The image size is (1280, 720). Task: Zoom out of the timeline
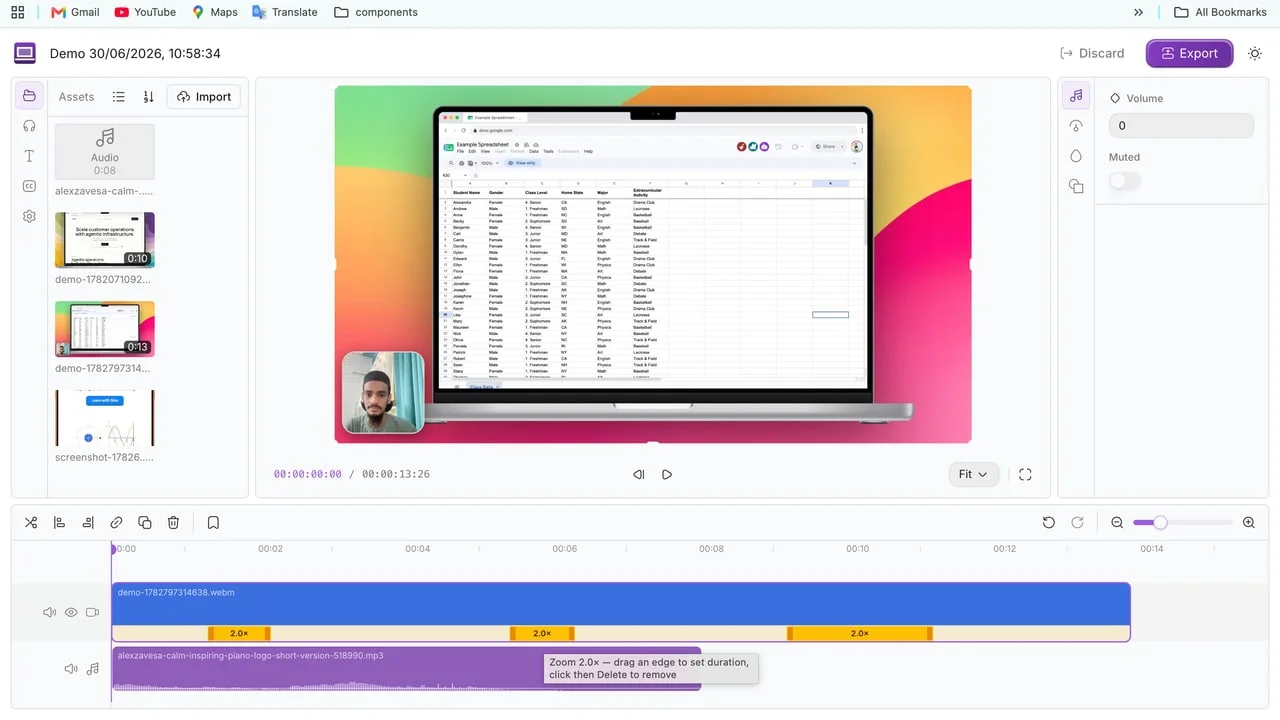(1117, 522)
